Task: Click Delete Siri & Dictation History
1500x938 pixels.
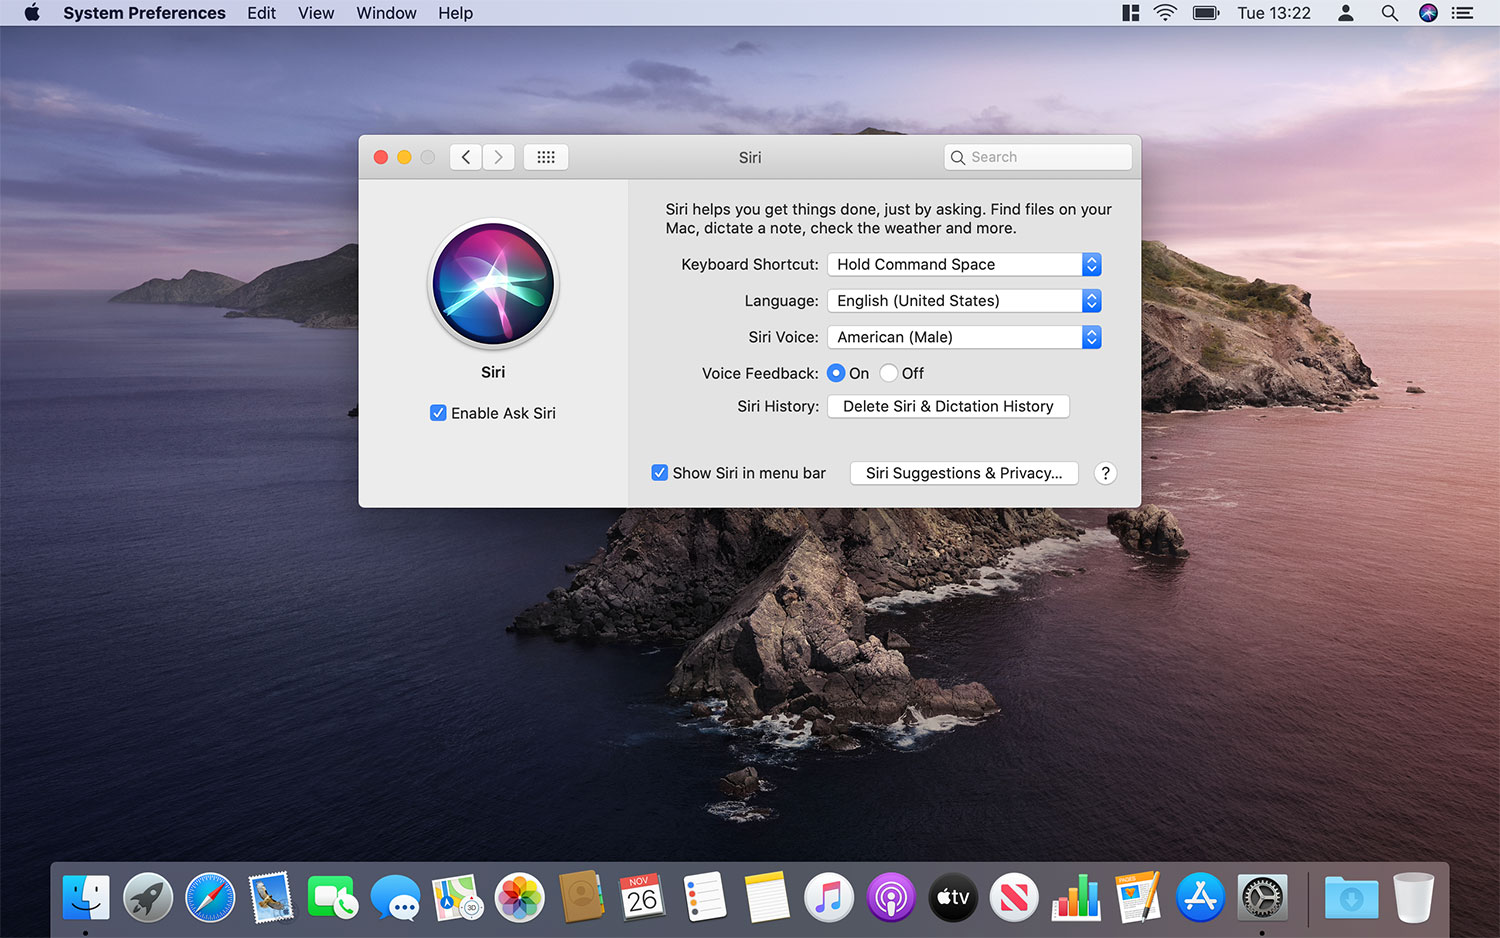Action: point(948,406)
